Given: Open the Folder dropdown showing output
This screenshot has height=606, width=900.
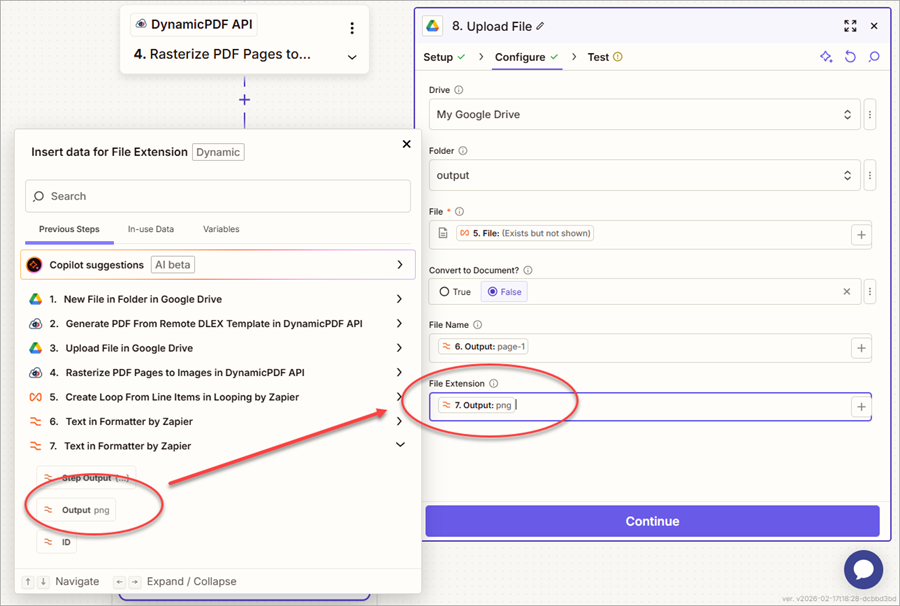Looking at the screenshot, I should point(645,175).
